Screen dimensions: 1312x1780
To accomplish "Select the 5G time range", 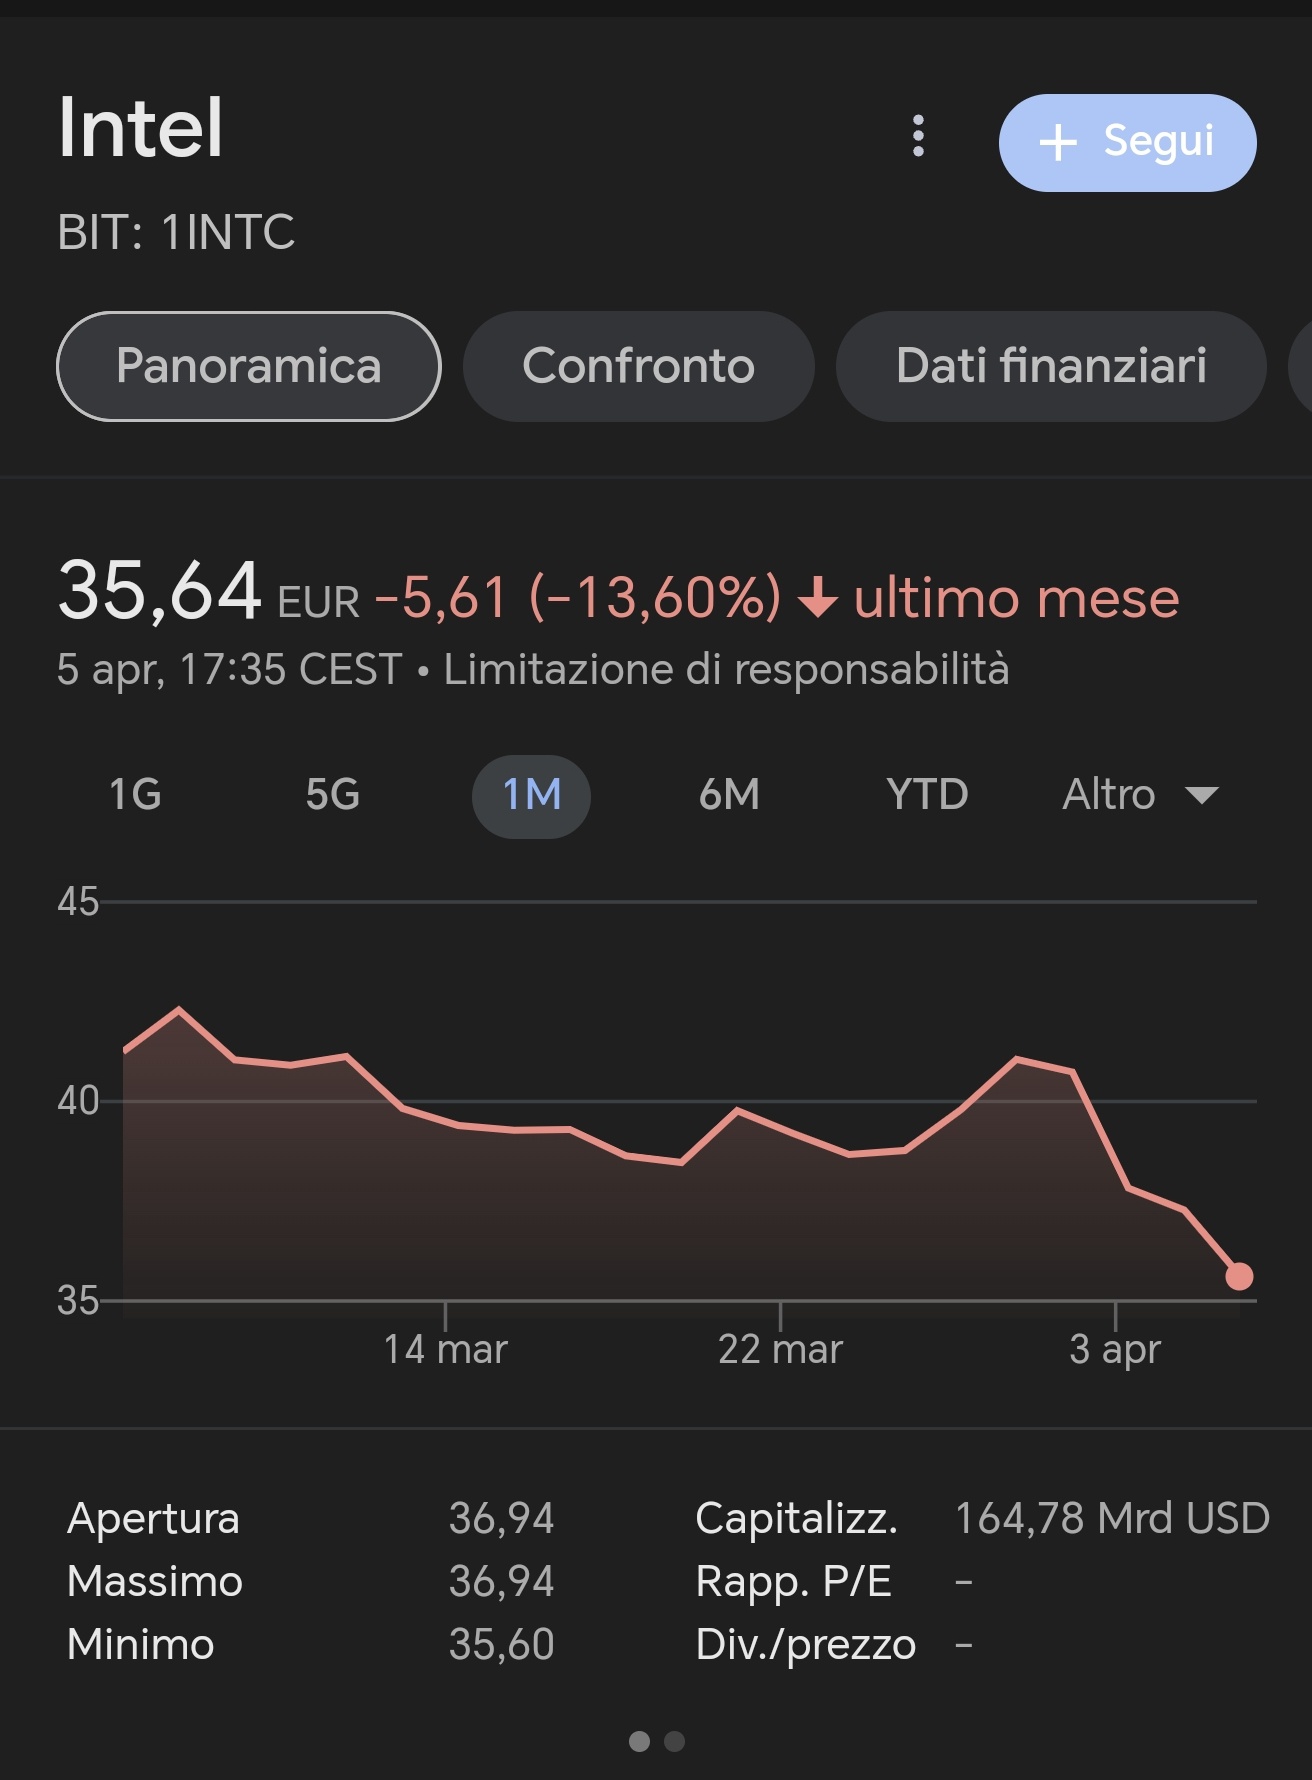I will (333, 795).
